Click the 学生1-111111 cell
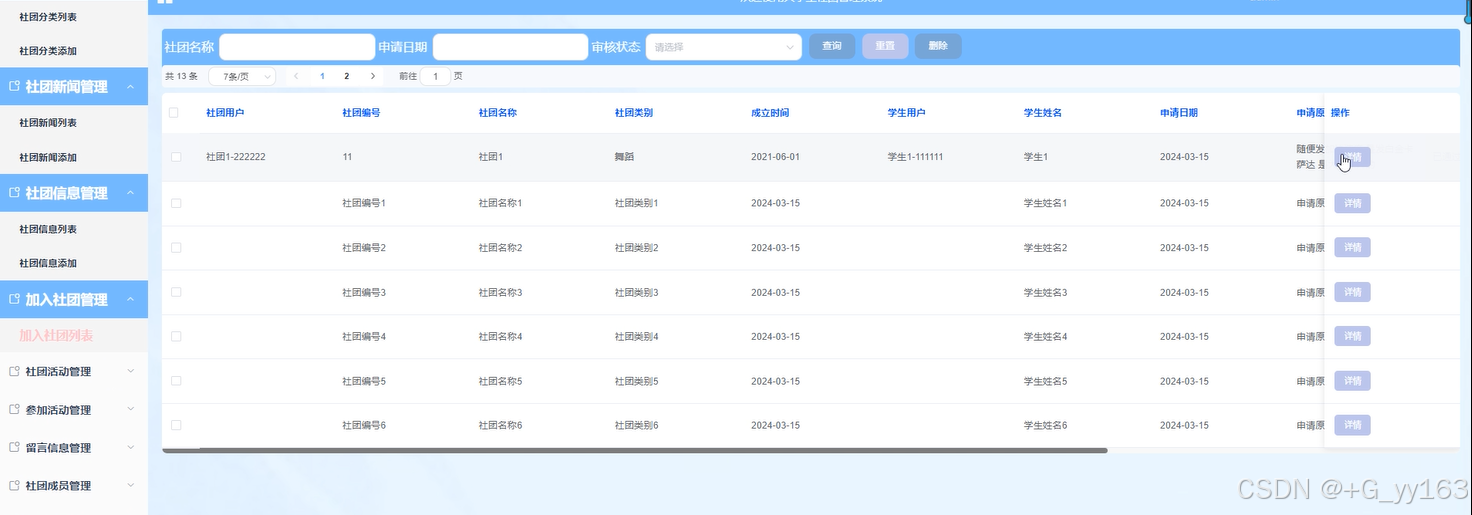The width and height of the screenshot is (1472, 515). [x=916, y=157]
